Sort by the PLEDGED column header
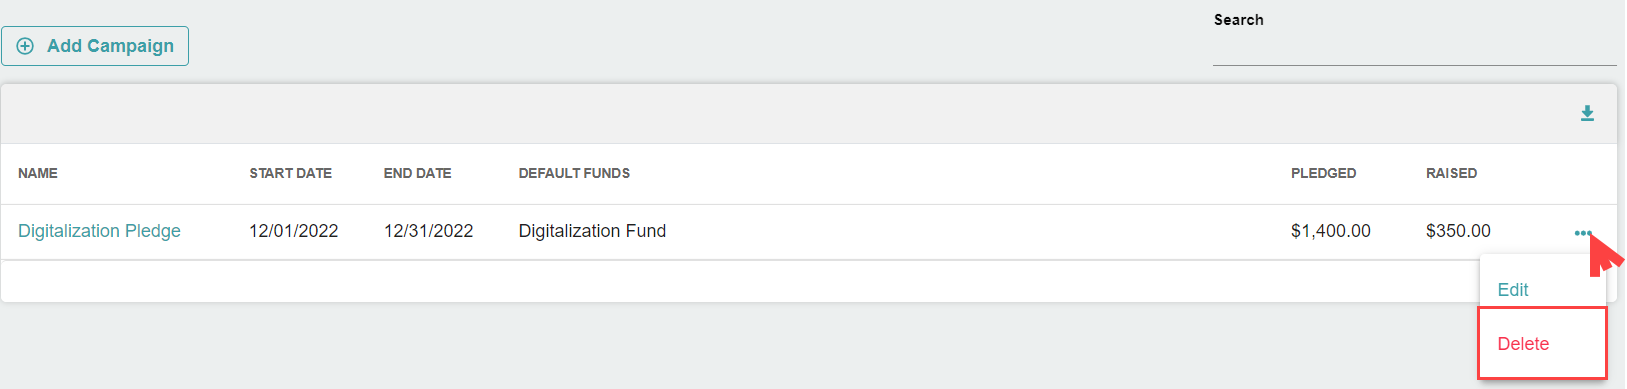The image size is (1627, 389). click(1323, 173)
